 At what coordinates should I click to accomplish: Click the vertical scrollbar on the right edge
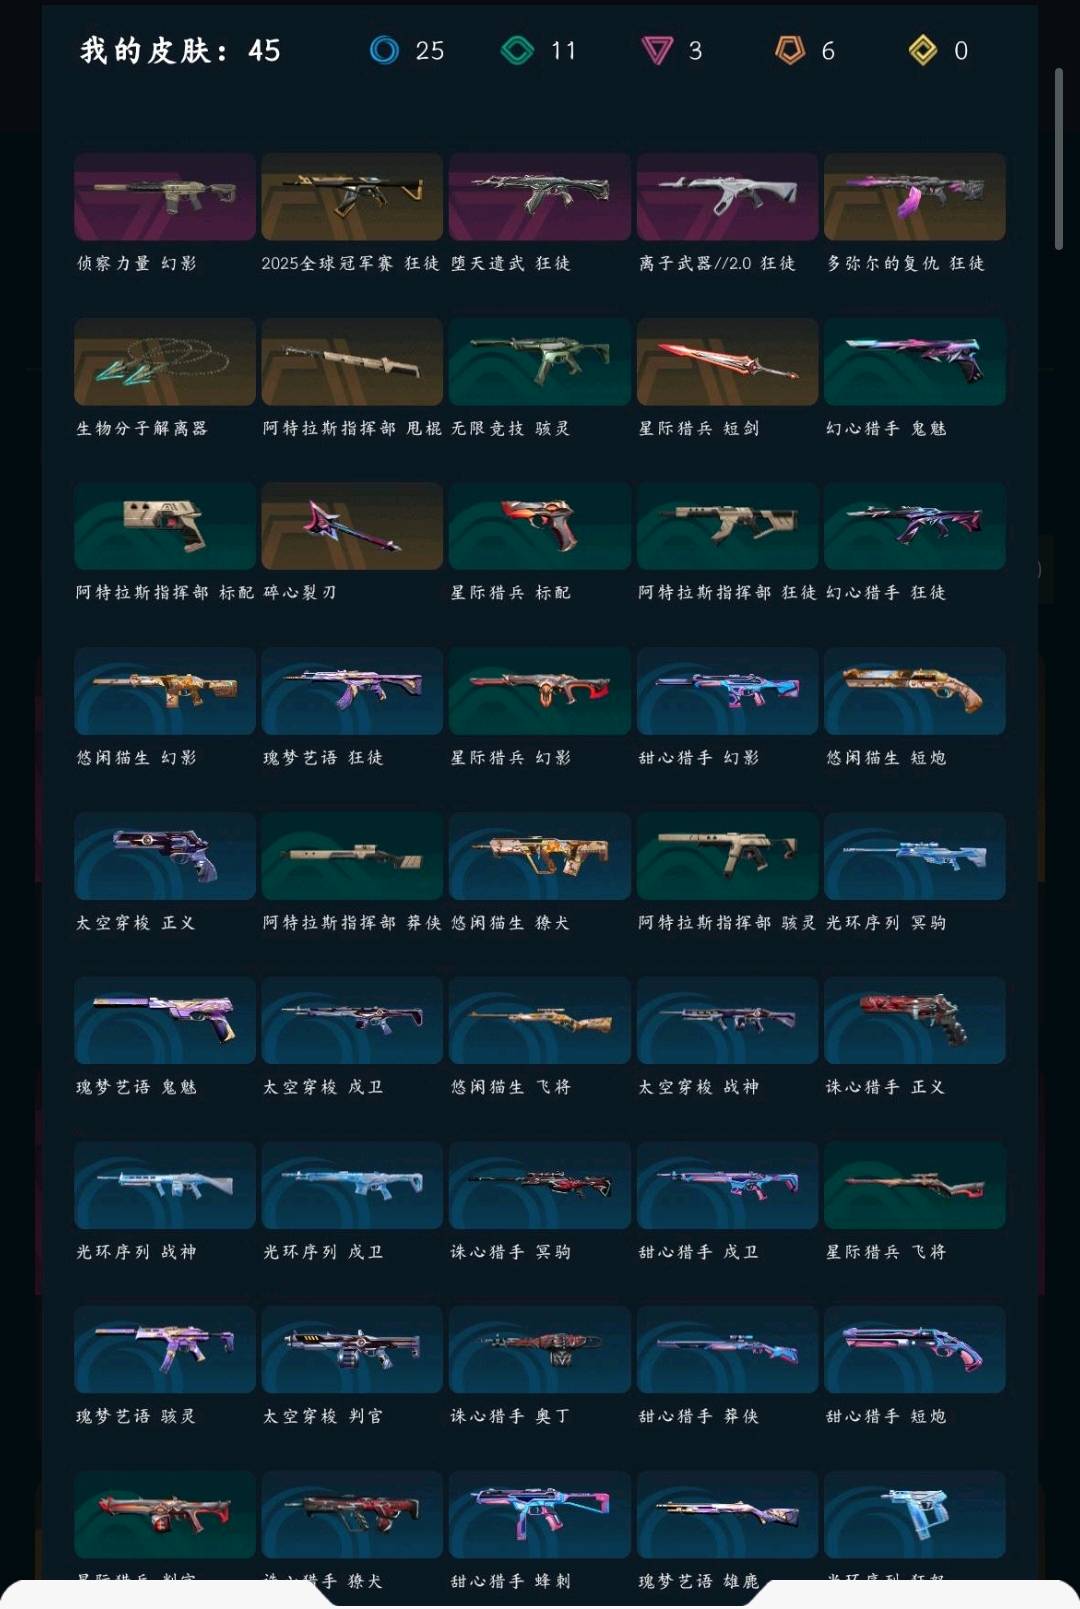(x=1058, y=159)
